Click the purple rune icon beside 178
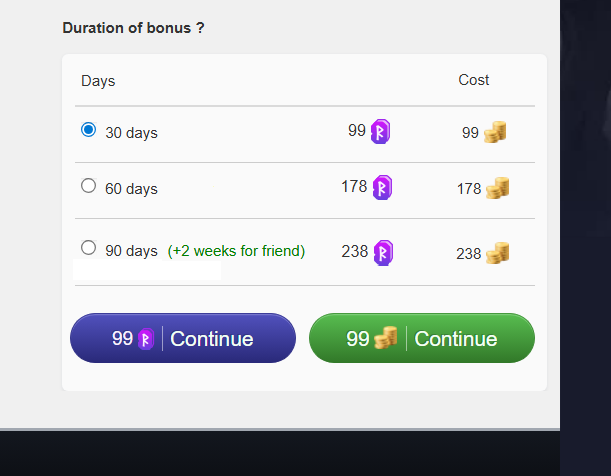Image resolution: width=611 pixels, height=476 pixels. coord(382,188)
